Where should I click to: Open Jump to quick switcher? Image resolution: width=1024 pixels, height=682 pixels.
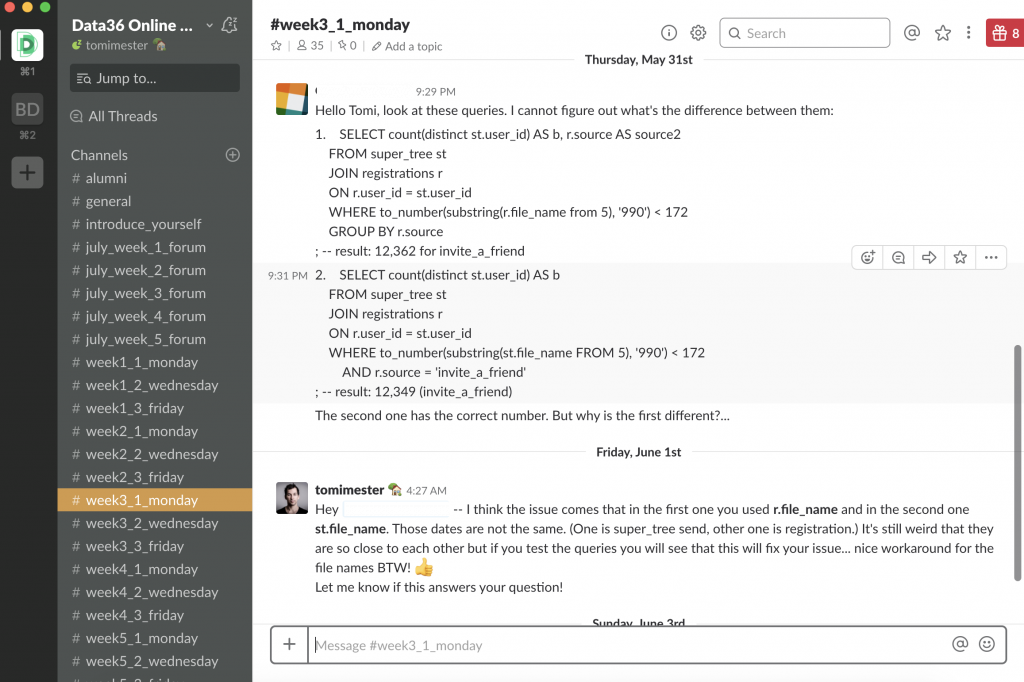point(155,78)
